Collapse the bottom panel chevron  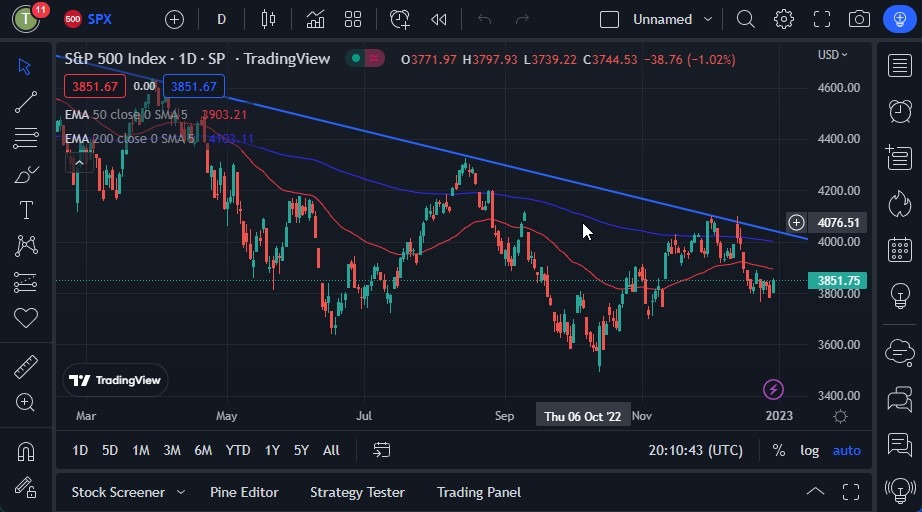click(x=815, y=491)
